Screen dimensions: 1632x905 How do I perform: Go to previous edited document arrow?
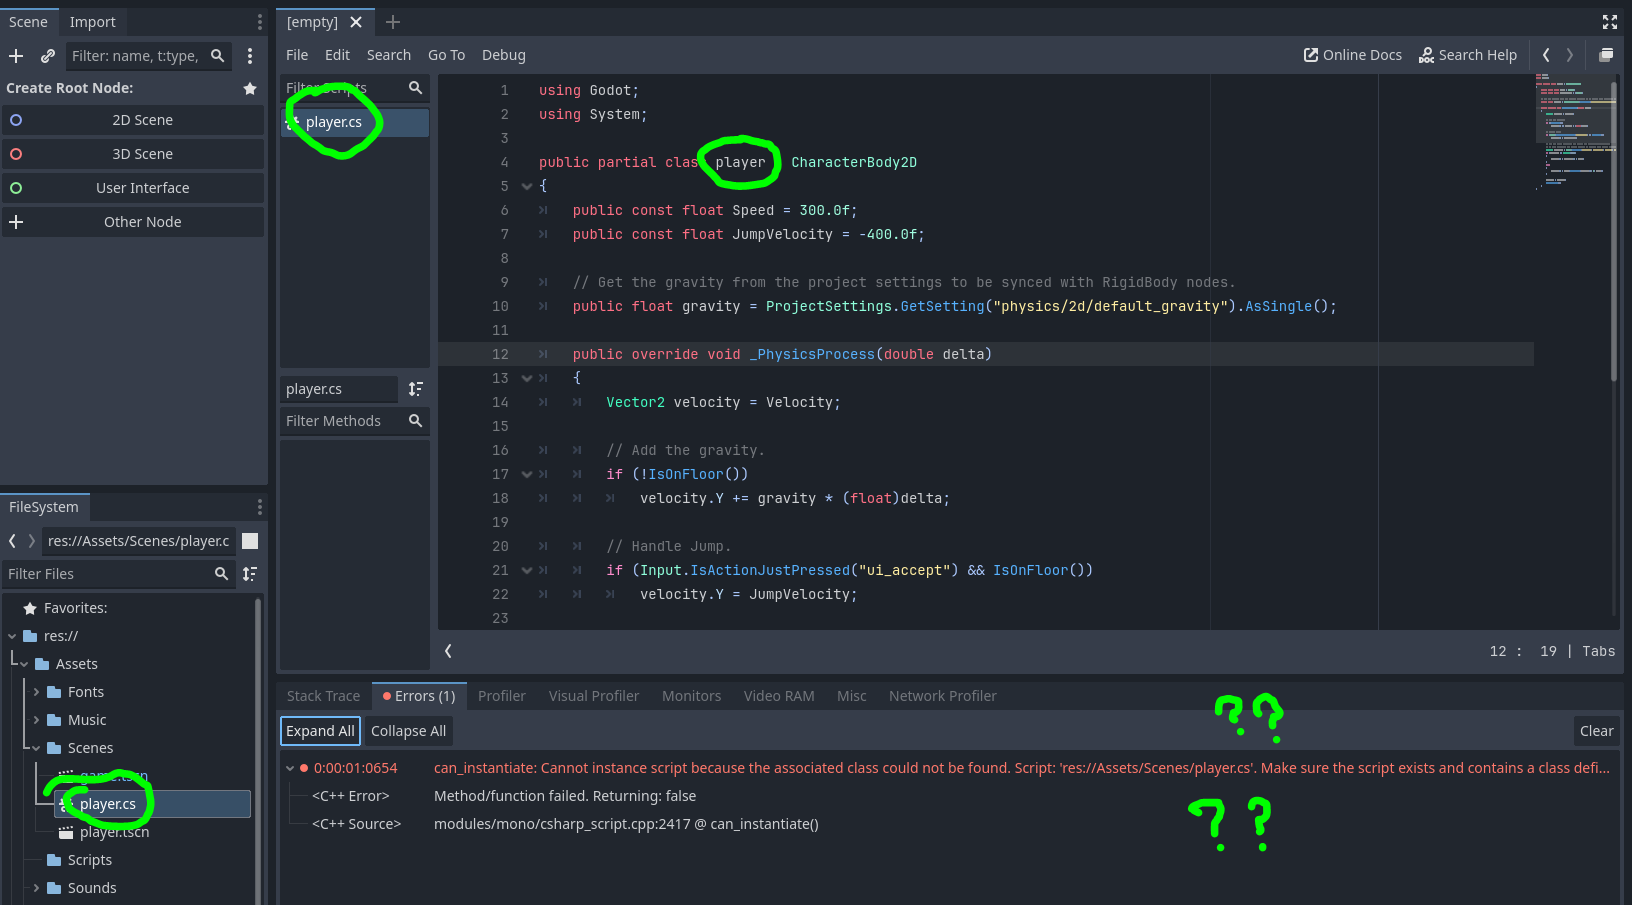pos(1546,55)
